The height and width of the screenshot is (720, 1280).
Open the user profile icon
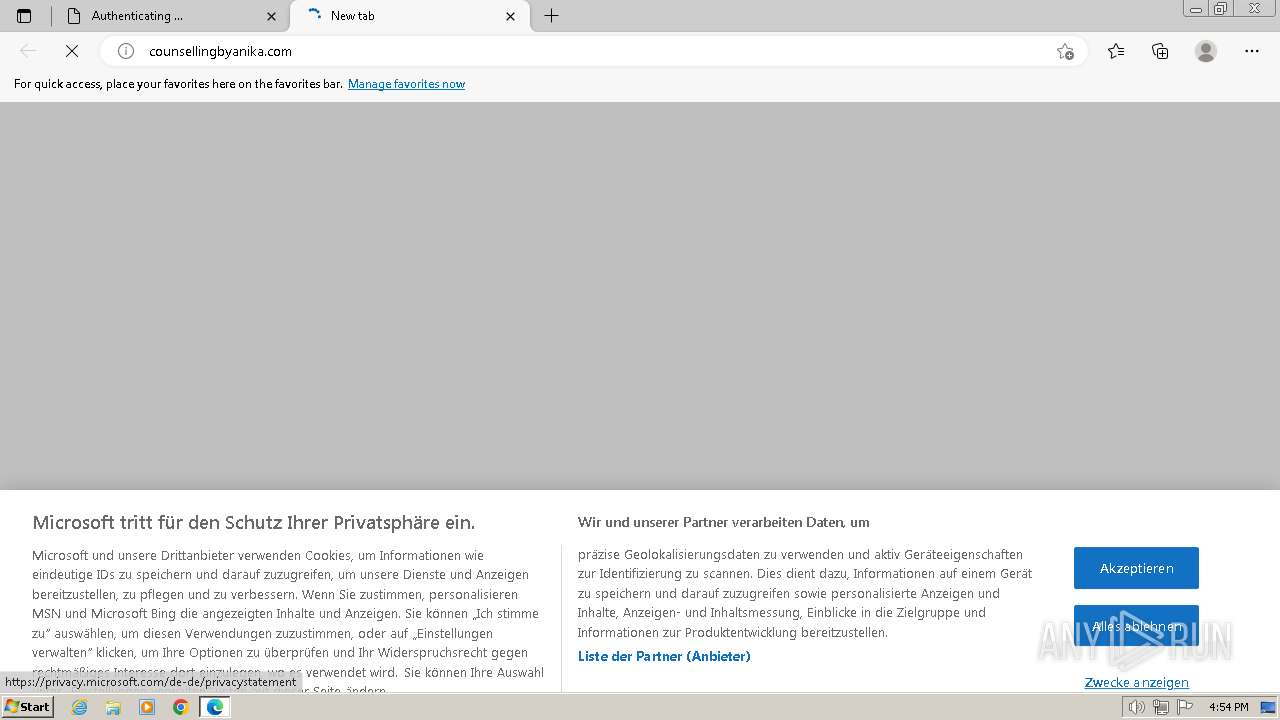(1206, 51)
